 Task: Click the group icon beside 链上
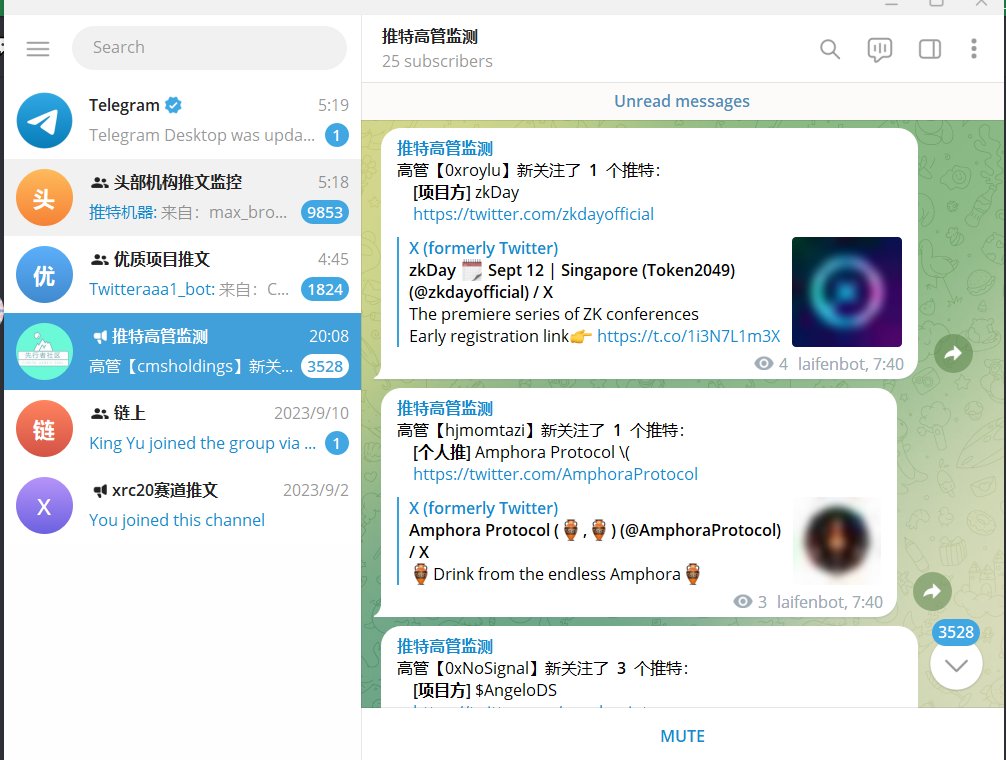99,414
